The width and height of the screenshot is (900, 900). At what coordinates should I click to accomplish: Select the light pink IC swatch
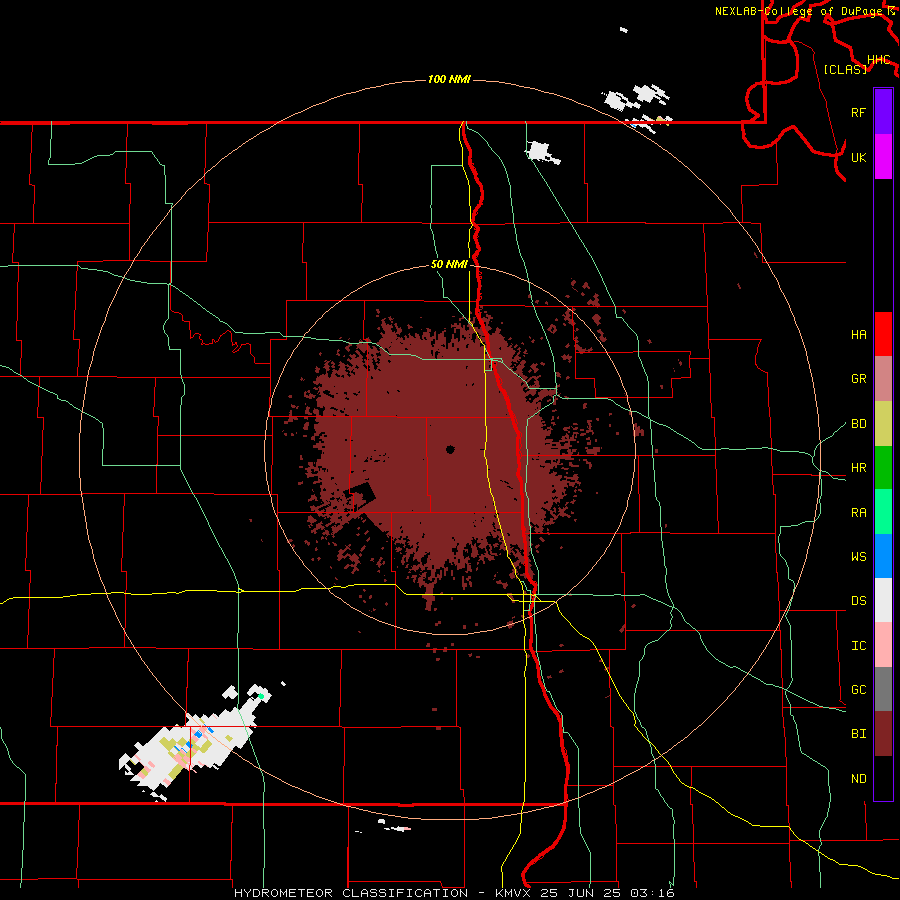pyautogui.click(x=883, y=645)
